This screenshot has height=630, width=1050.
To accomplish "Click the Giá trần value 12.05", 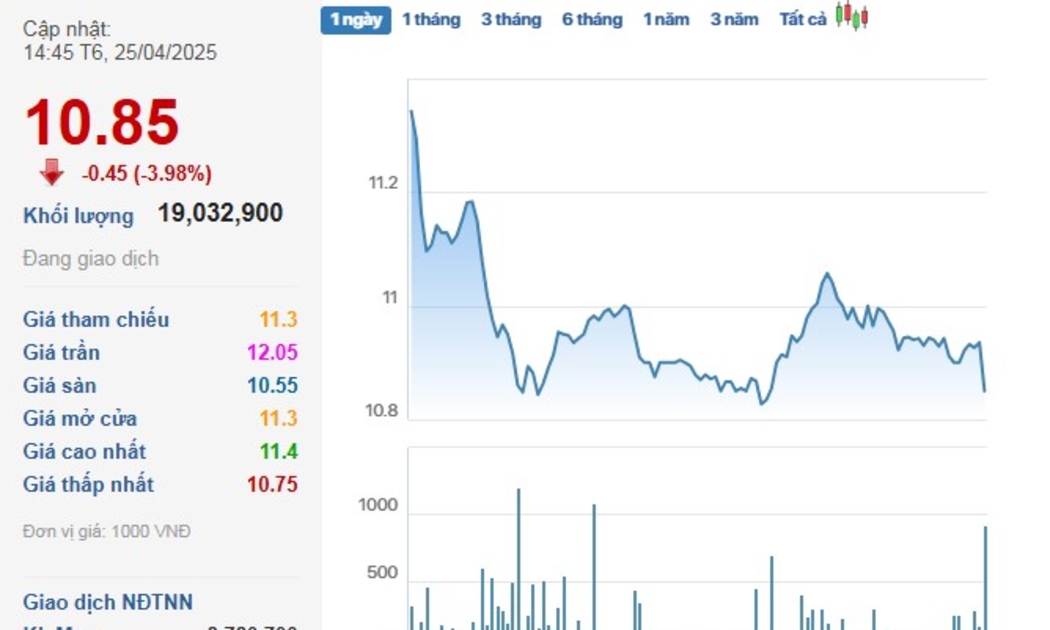I will pyautogui.click(x=277, y=353).
